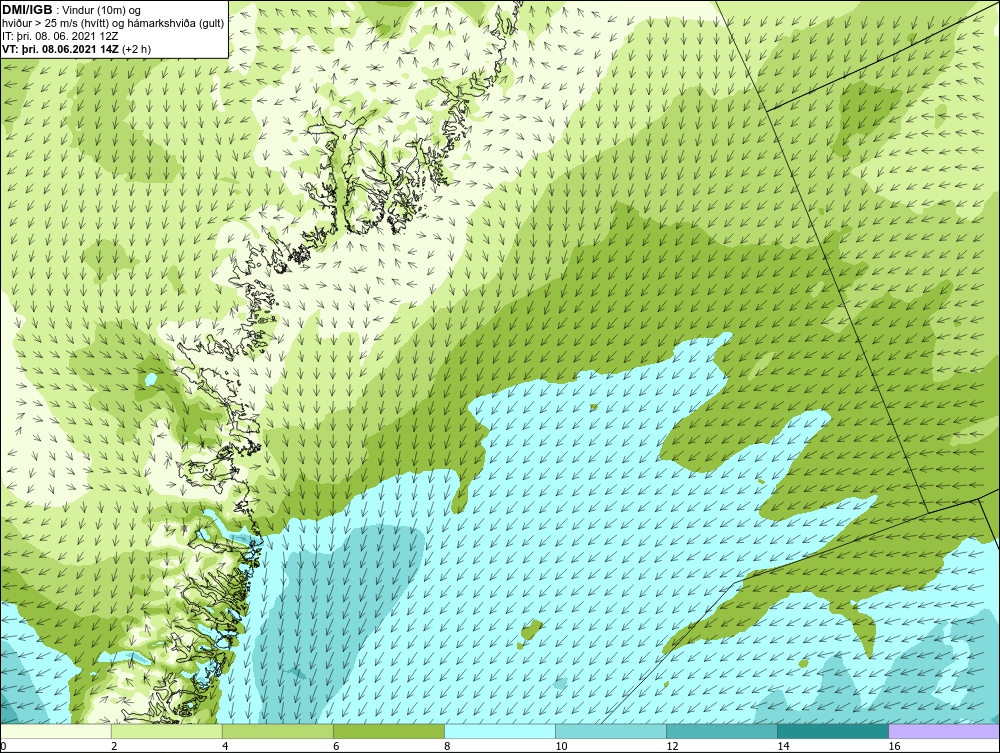Click the legend value label '8'
Viewport: 1000px width, 753px height.
[447, 746]
